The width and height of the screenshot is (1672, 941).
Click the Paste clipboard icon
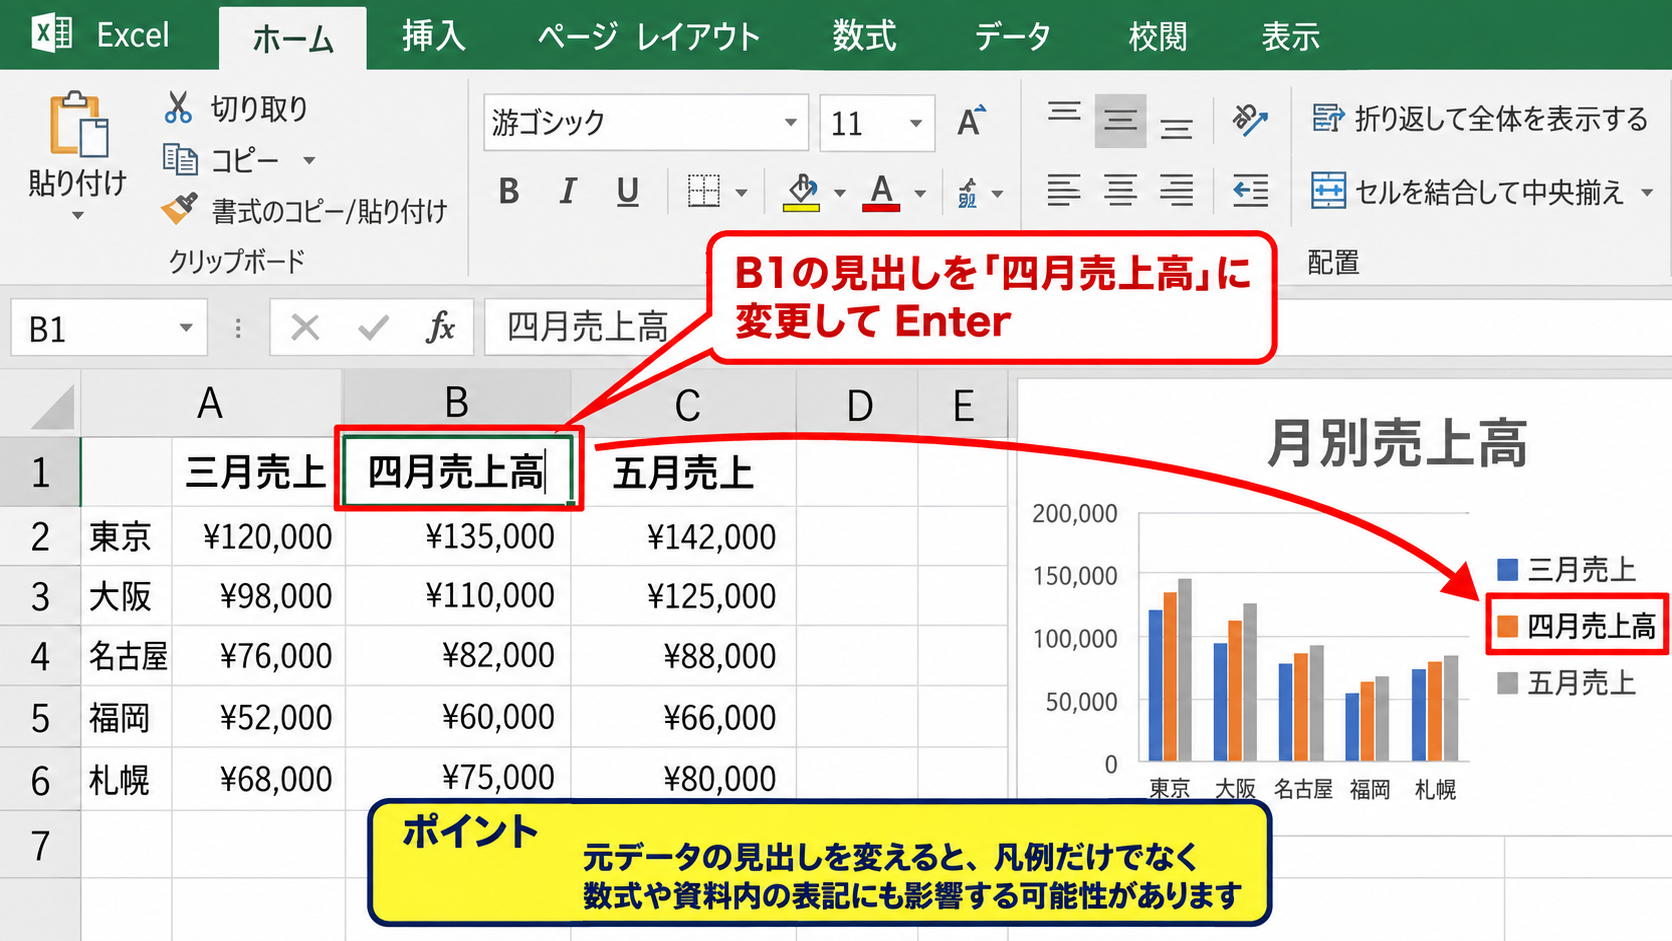79,125
